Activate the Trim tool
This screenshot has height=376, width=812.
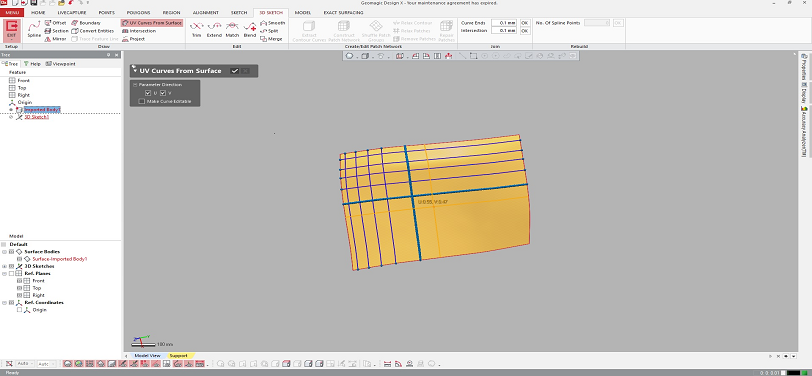pos(196,29)
